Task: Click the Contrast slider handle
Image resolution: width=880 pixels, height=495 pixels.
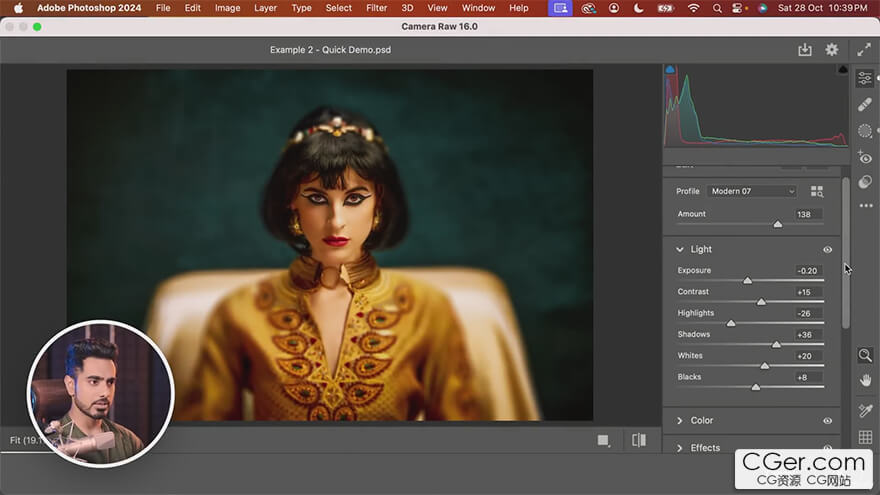Action: [761, 301]
